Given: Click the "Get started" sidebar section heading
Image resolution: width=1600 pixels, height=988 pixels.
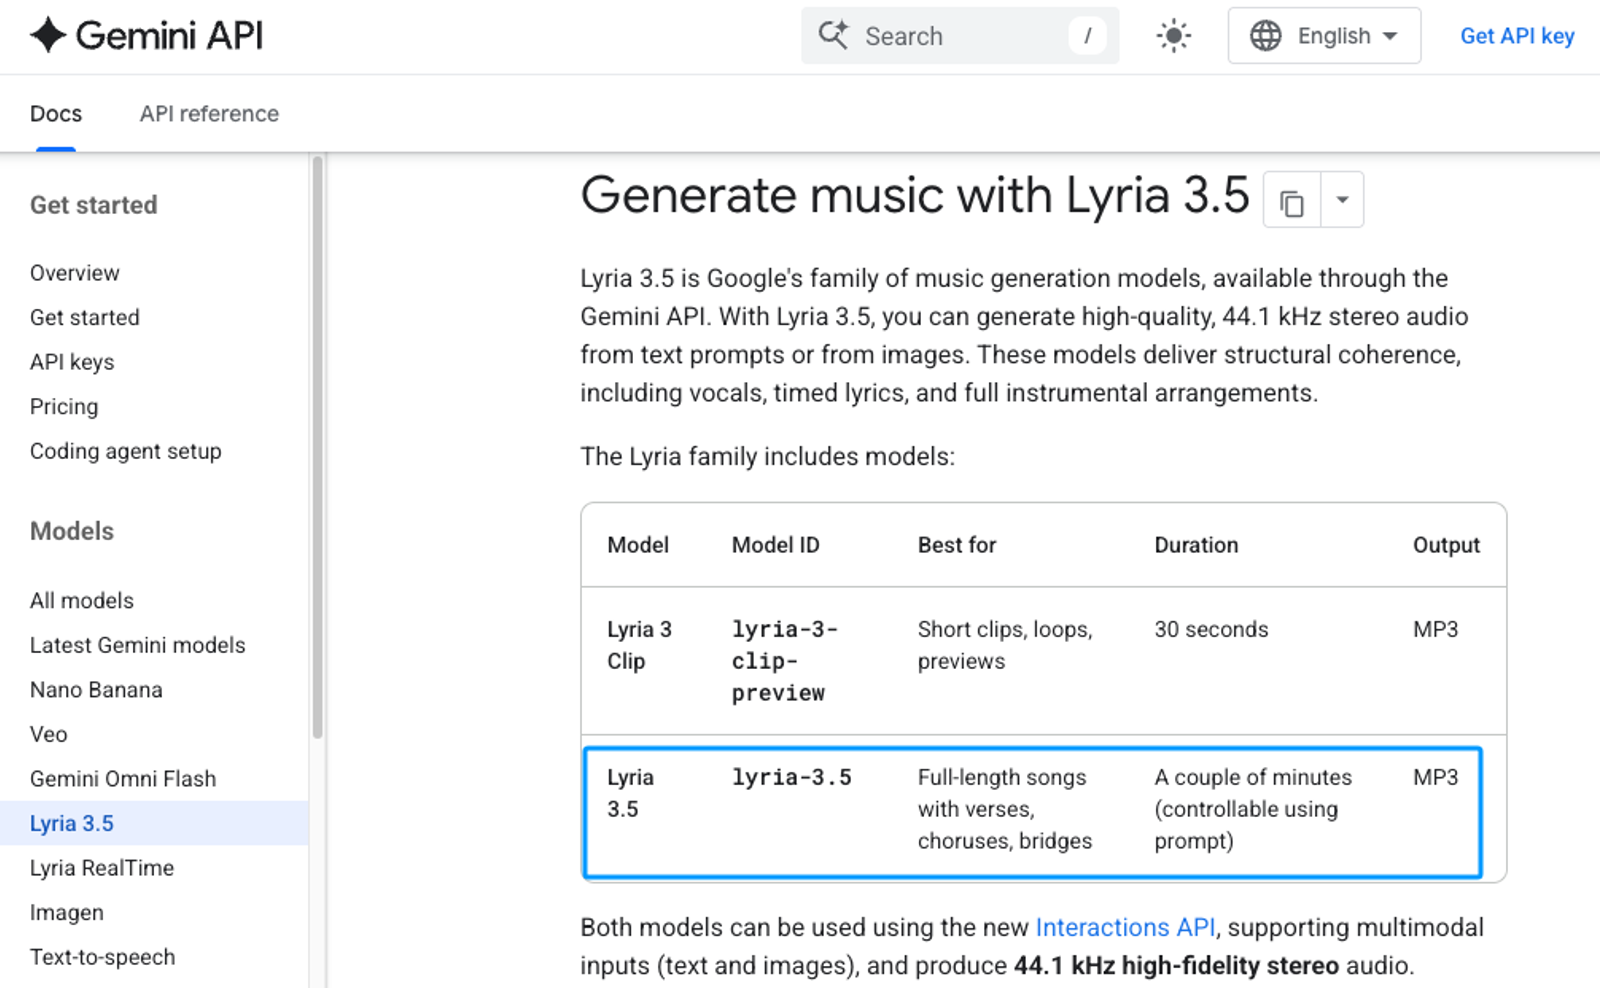Looking at the screenshot, I should point(94,205).
